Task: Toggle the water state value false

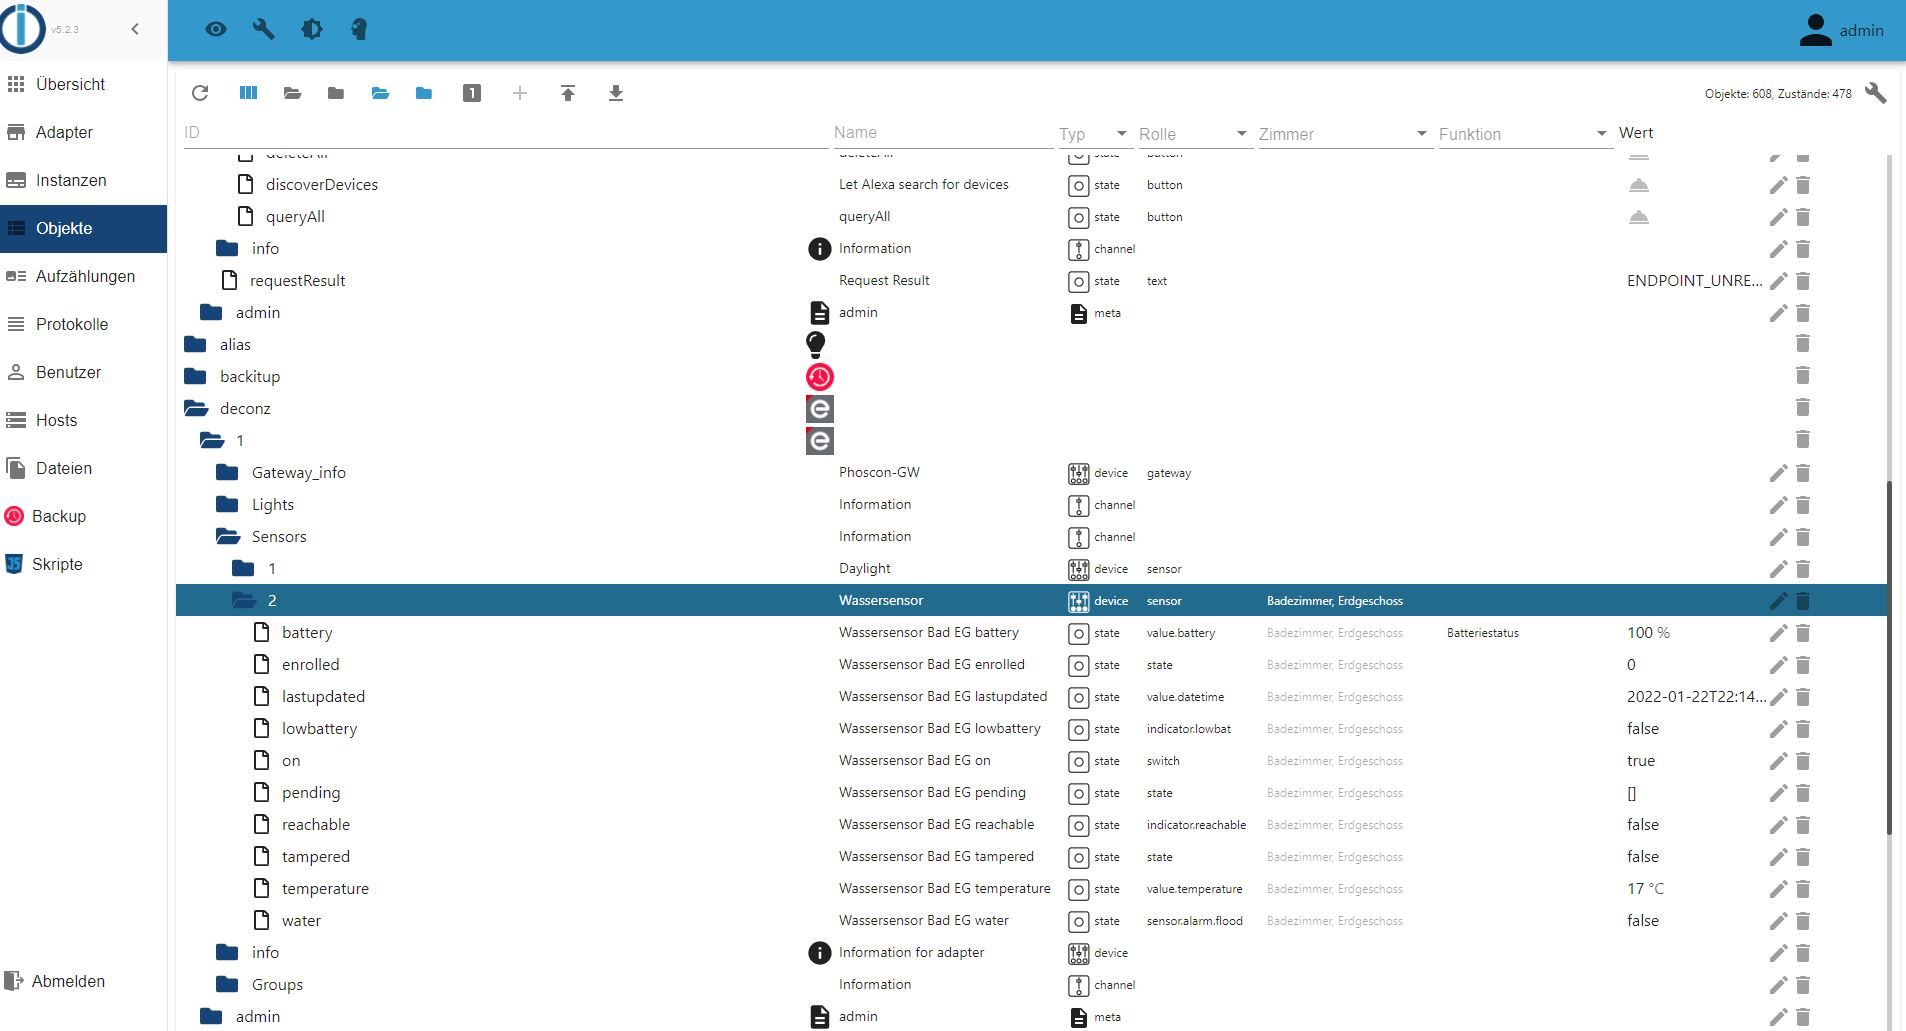Action: pos(1643,921)
